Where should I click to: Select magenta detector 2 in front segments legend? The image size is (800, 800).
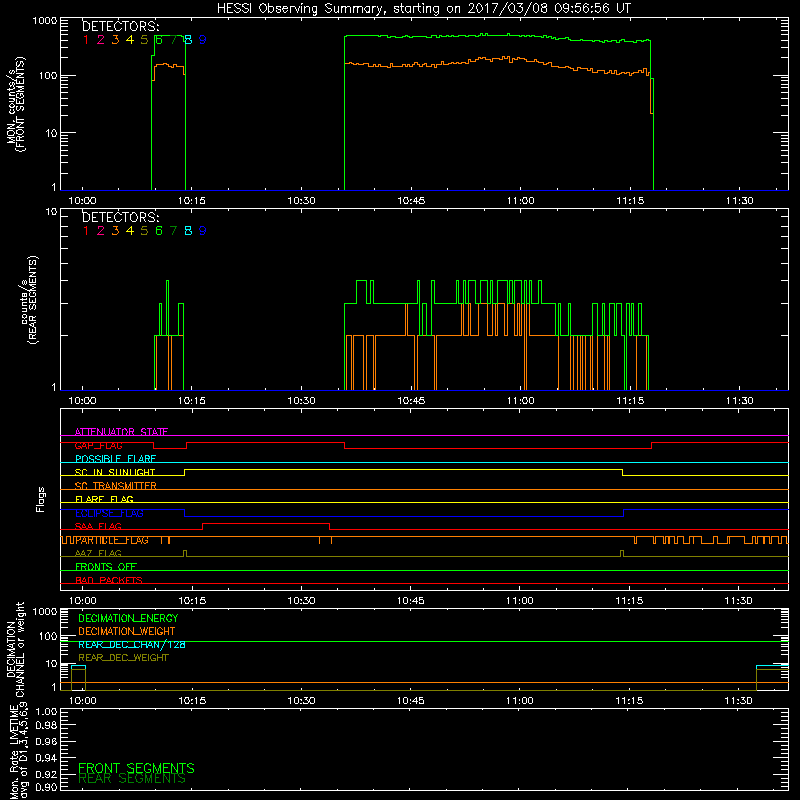[x=101, y=40]
